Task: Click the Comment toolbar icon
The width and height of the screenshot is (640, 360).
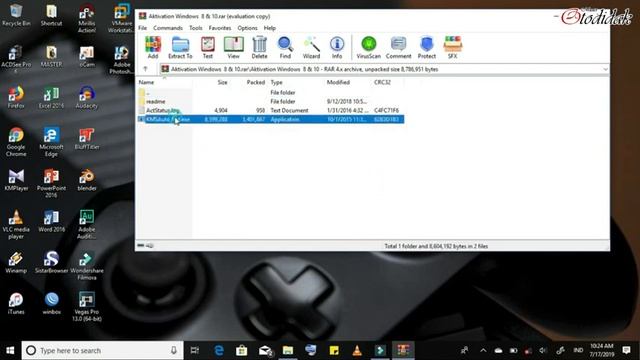Action: pos(398,47)
